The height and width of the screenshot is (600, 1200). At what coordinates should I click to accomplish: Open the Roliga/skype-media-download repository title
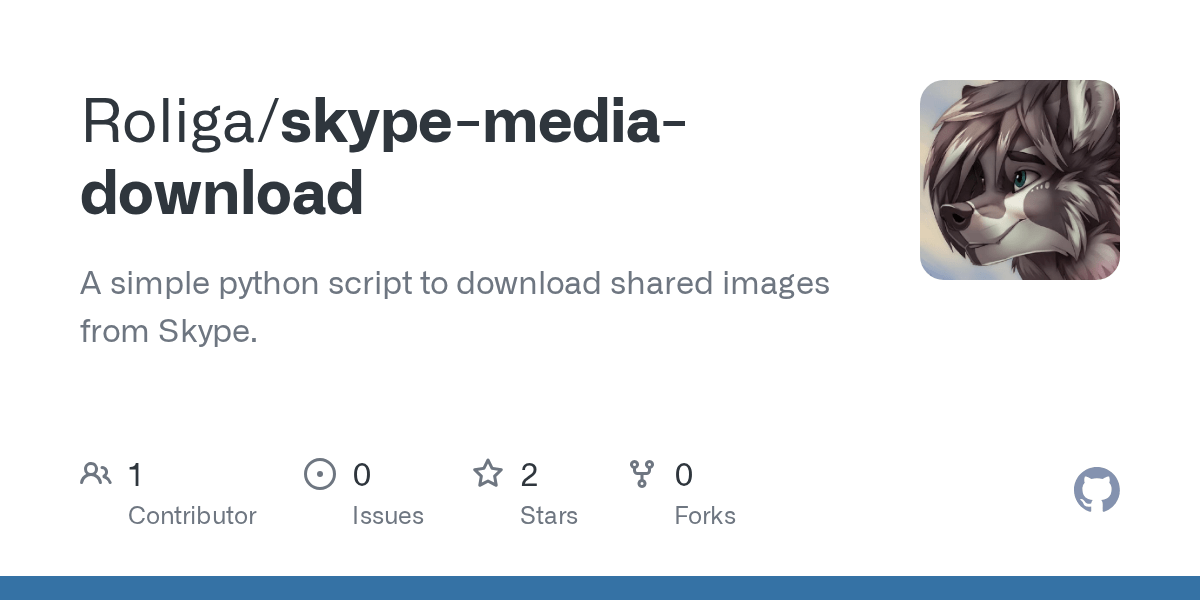pyautogui.click(x=383, y=157)
